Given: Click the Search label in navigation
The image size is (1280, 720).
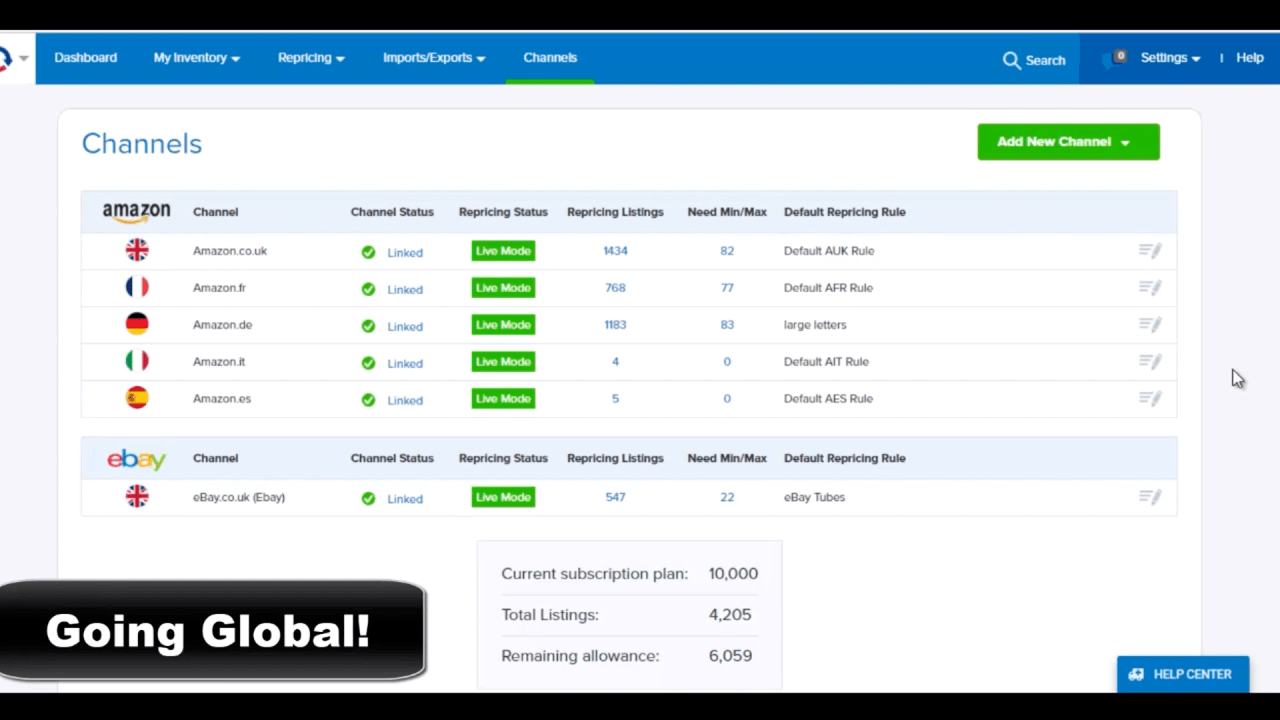Looking at the screenshot, I should 1045,60.
